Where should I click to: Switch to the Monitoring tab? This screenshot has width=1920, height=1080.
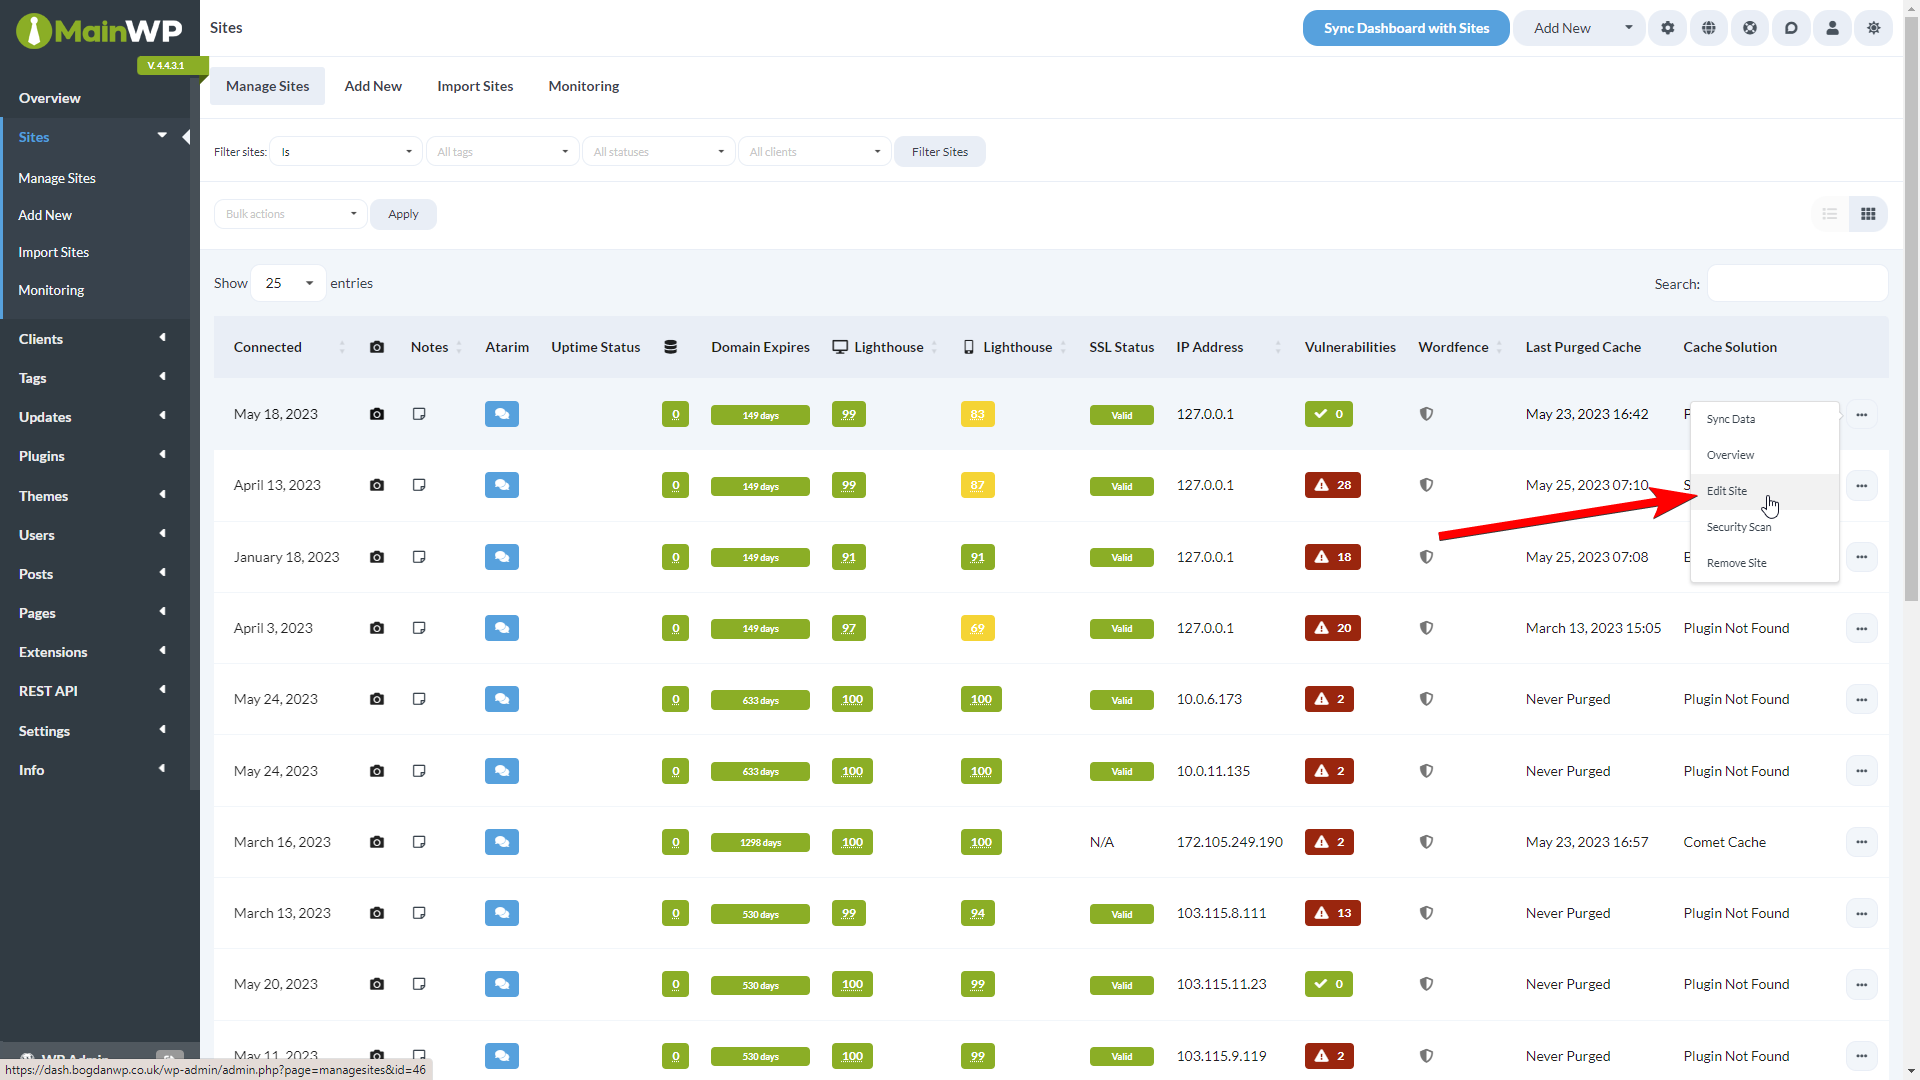583,86
